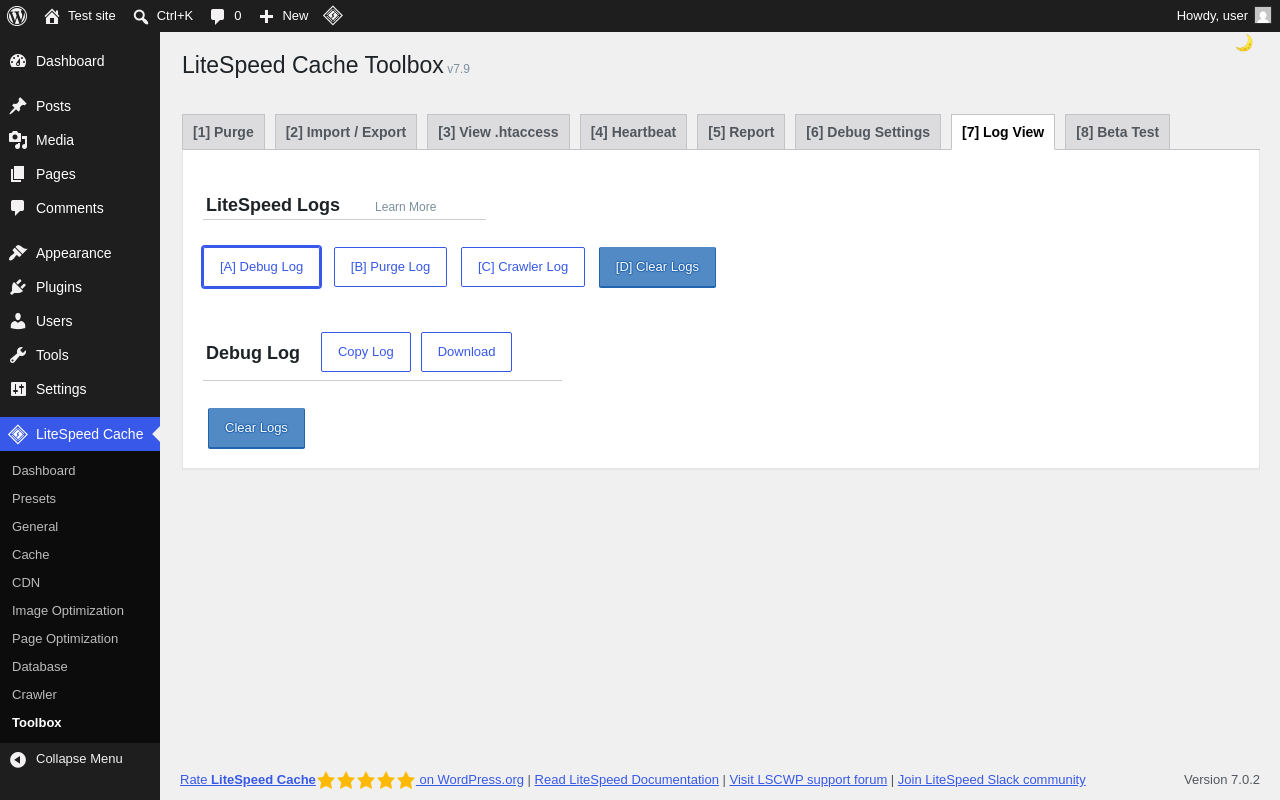Viewport: 1280px width, 800px height.
Task: Show the [A] Debug Log
Action: [x=261, y=267]
